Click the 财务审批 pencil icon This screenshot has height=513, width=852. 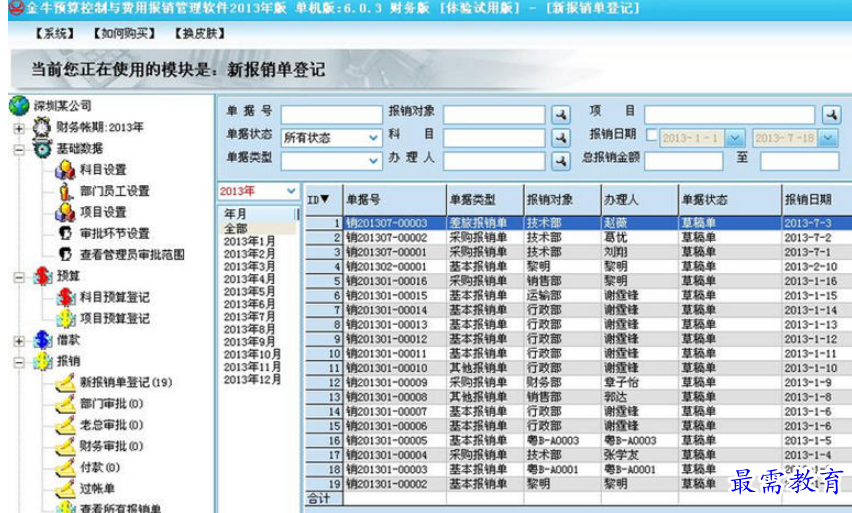click(65, 446)
